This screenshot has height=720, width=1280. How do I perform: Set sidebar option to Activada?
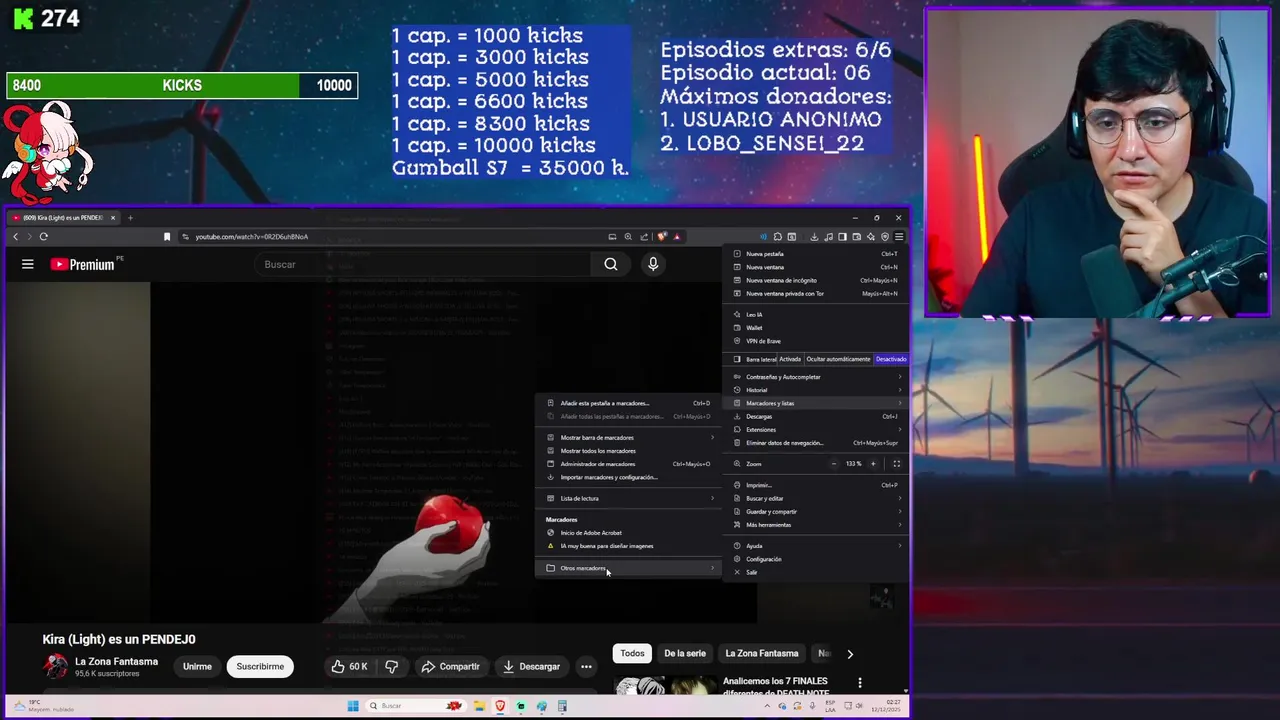(790, 359)
